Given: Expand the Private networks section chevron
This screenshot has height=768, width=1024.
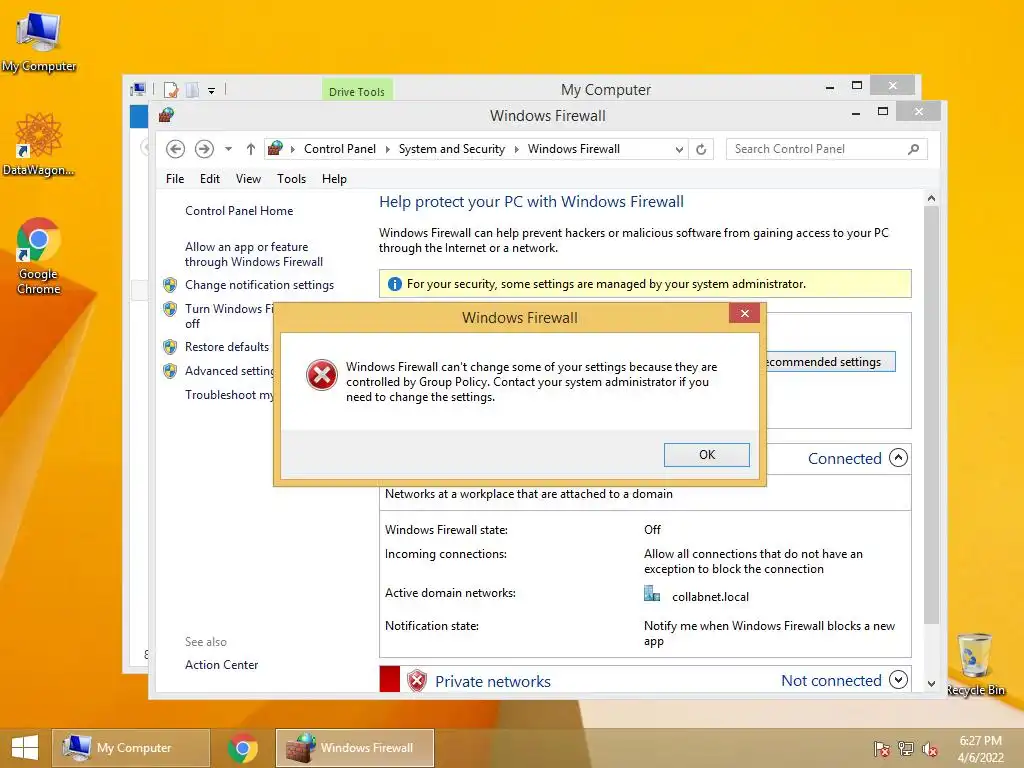Looking at the screenshot, I should tap(899, 680).
